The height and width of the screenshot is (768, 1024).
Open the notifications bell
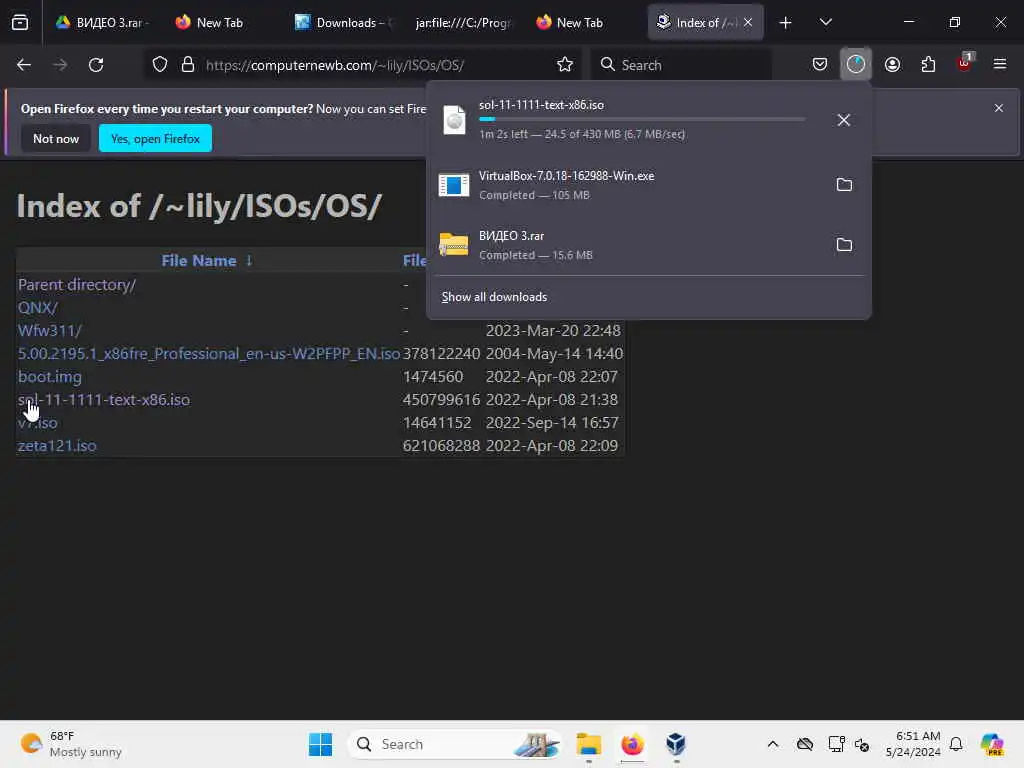click(956, 744)
